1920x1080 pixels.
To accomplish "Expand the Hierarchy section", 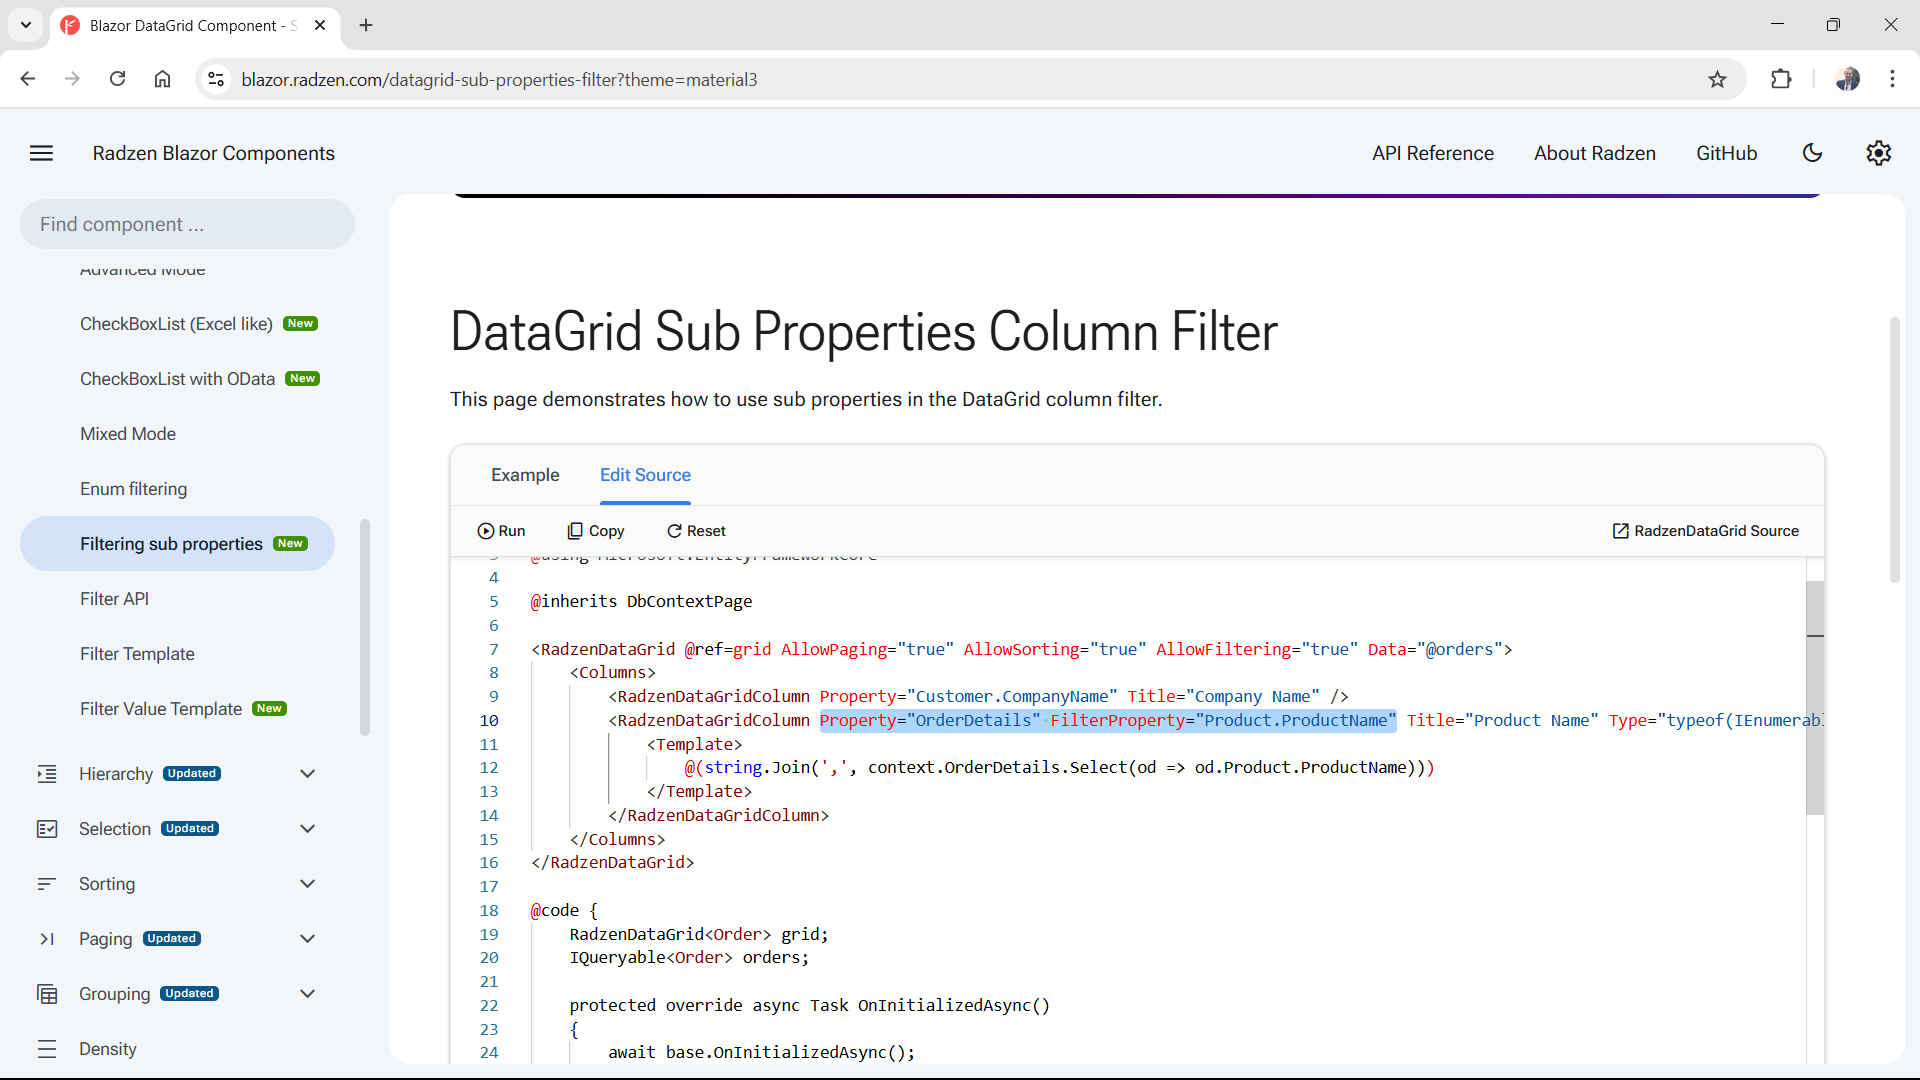I will pos(307,774).
